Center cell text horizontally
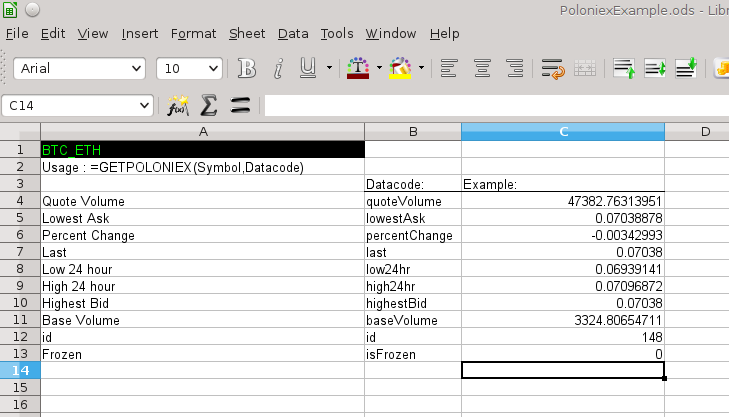 click(x=482, y=69)
